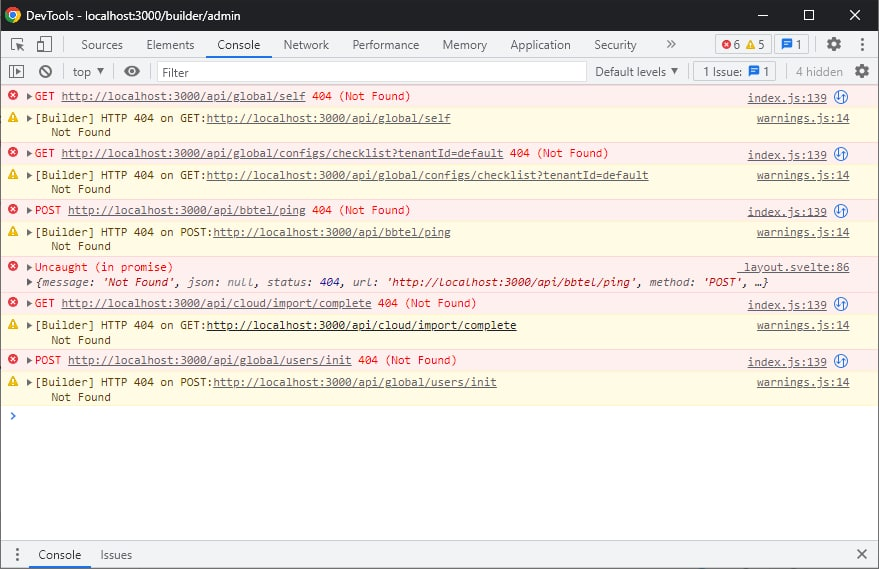Expand the Builder warning for POST bbtel/ping

(29, 233)
